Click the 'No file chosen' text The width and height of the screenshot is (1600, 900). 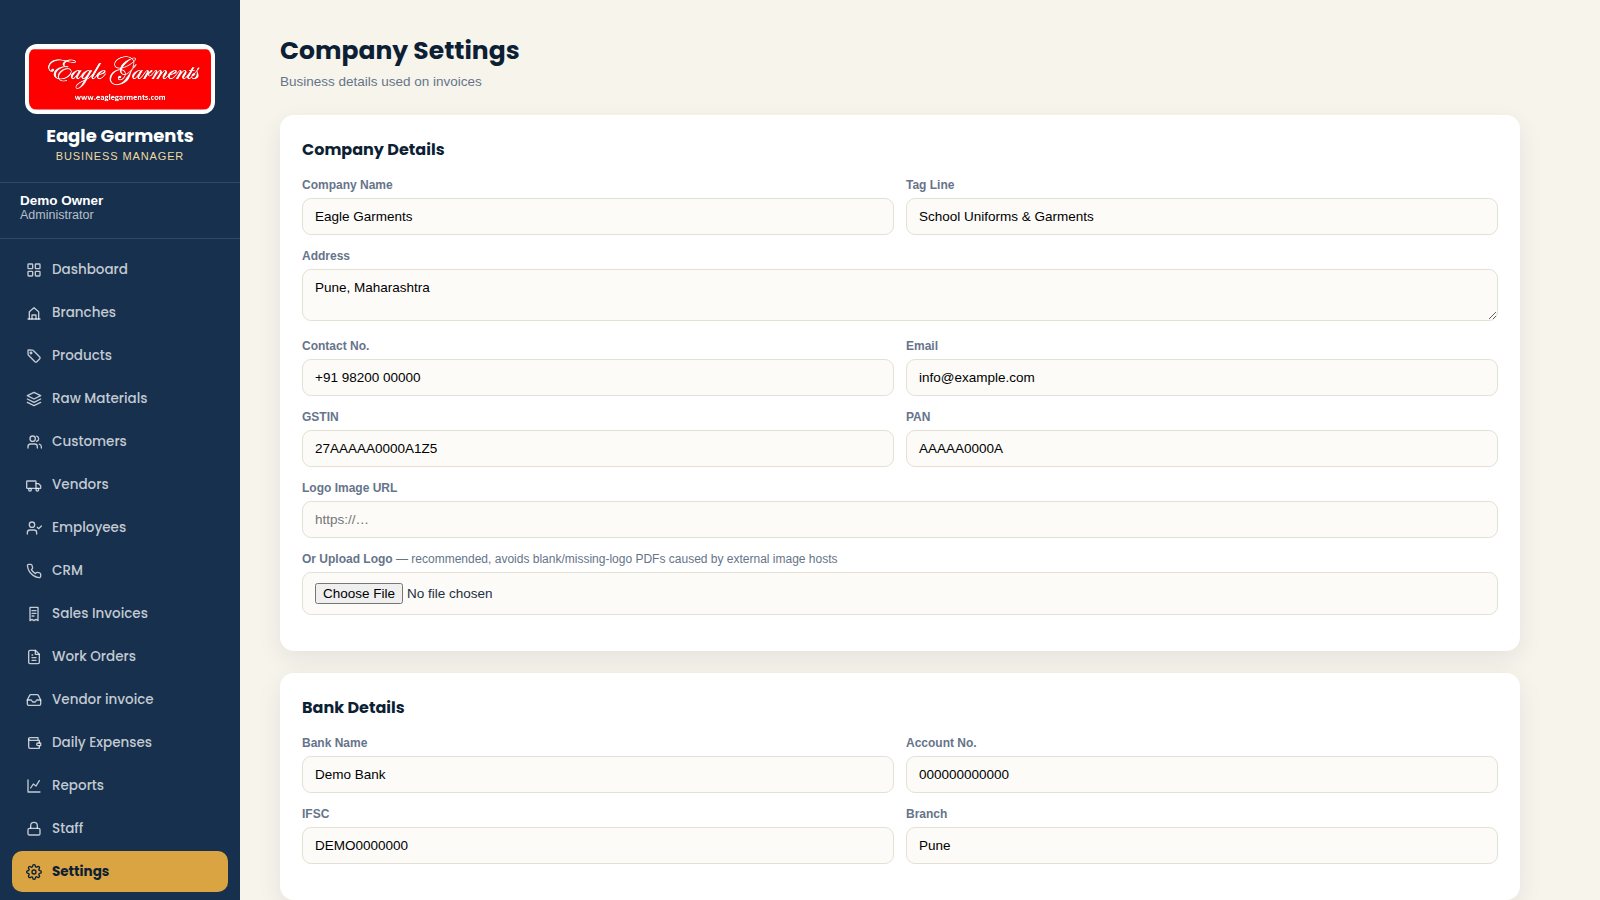[450, 593]
